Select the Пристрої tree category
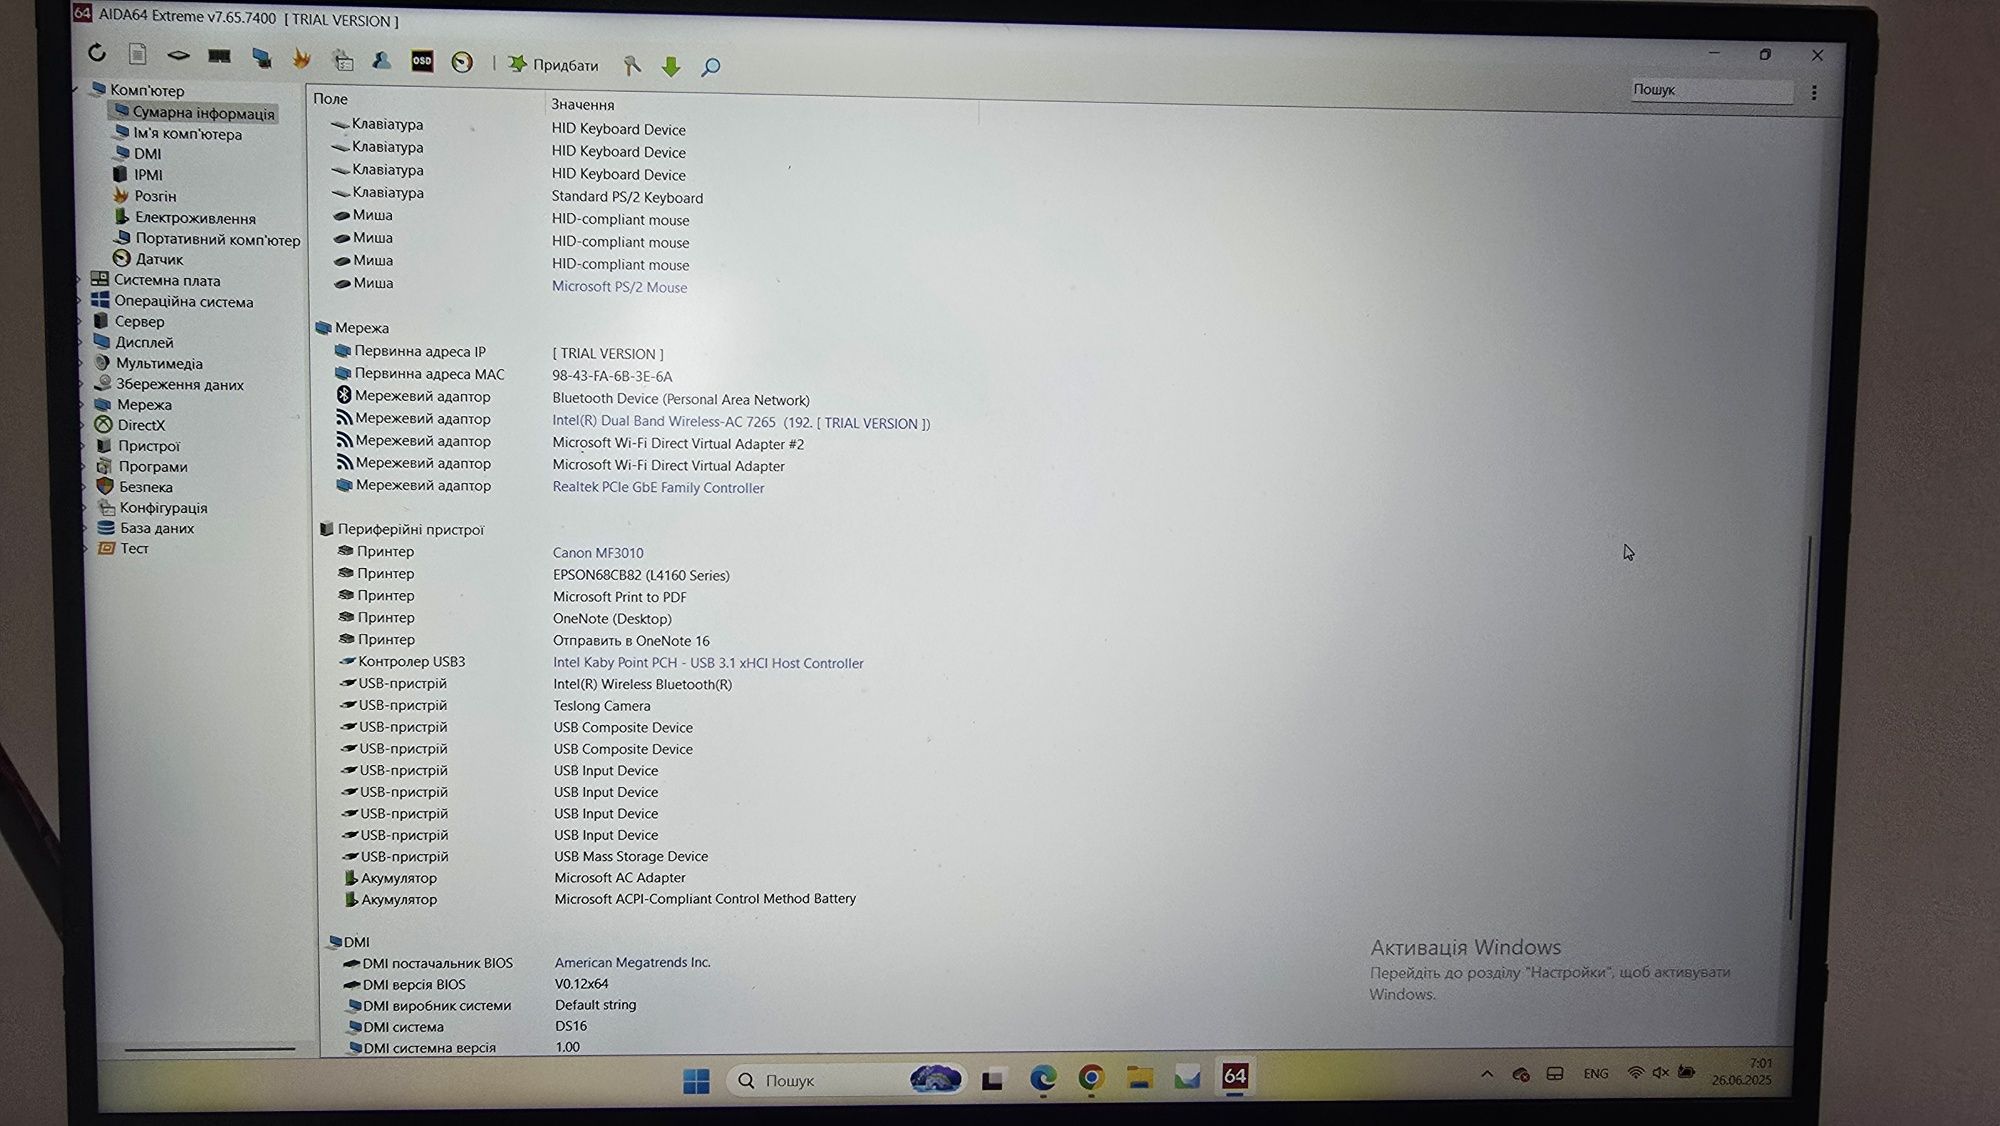Viewport: 2000px width, 1126px height. coord(148,446)
